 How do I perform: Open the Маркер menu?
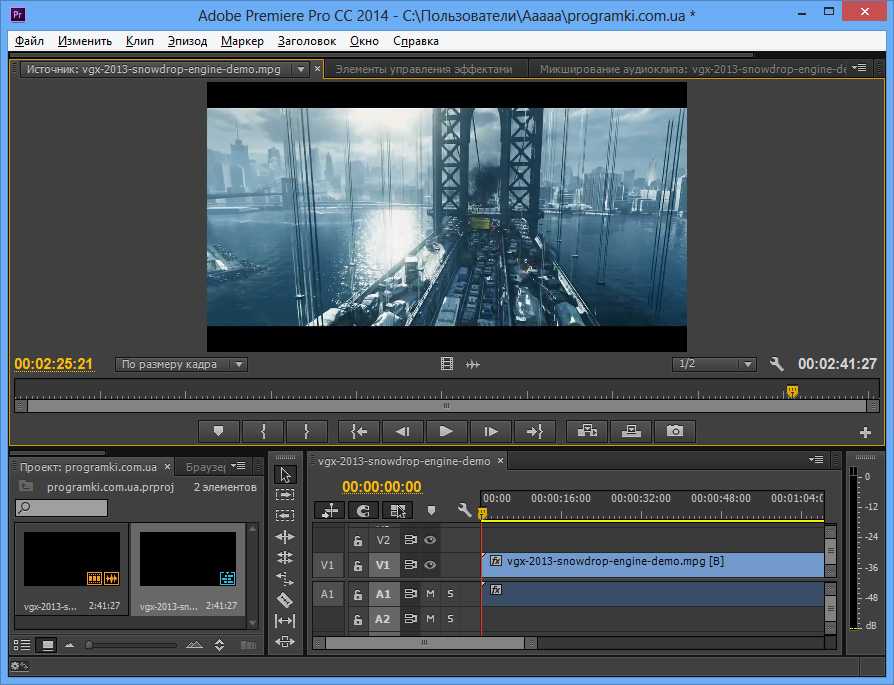pos(242,41)
